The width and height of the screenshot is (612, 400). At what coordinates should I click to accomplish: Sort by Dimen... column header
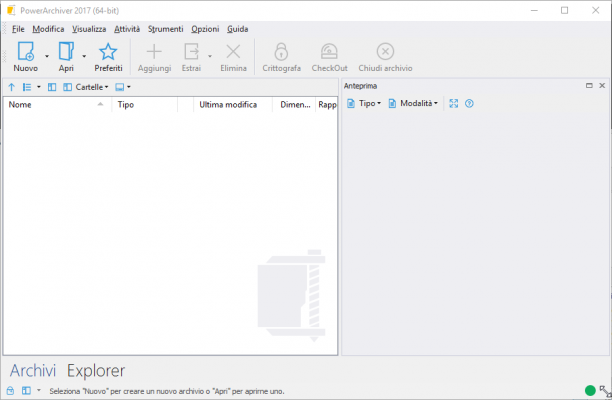tap(294, 105)
